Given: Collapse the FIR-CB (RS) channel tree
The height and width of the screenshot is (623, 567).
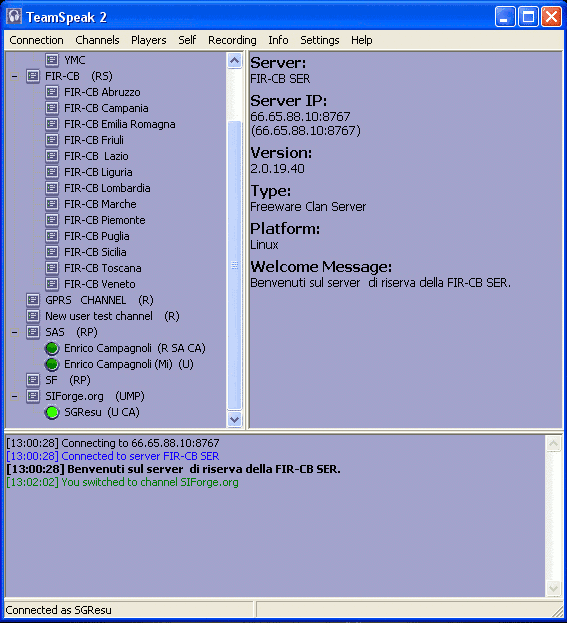Looking at the screenshot, I should tap(15, 76).
